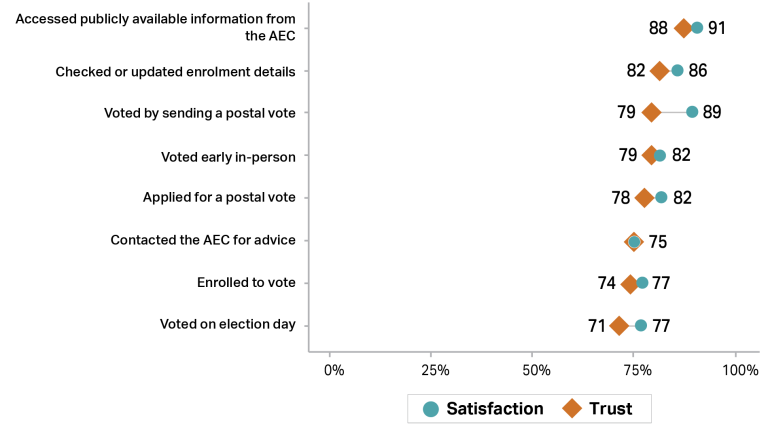
Task: Click the value label 71 for election day
Action: coord(597,325)
